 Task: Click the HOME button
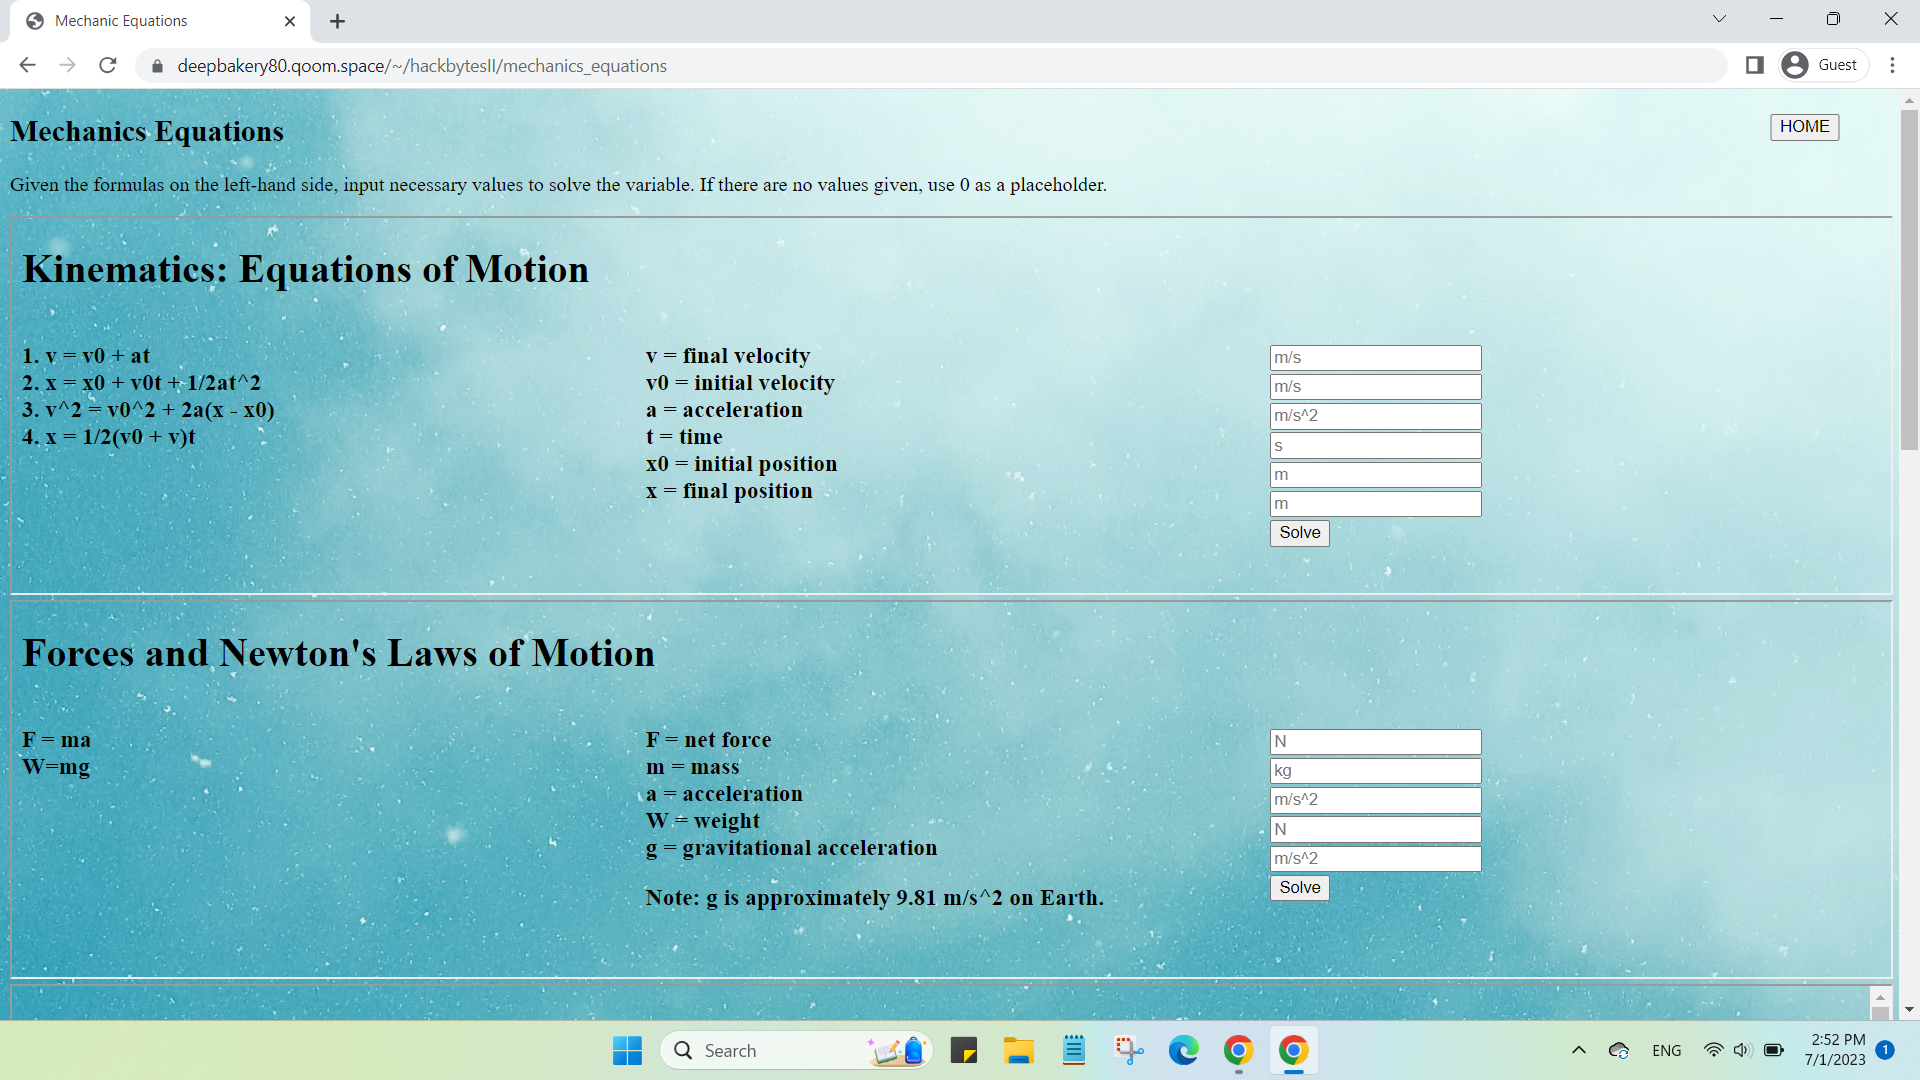click(x=1804, y=127)
